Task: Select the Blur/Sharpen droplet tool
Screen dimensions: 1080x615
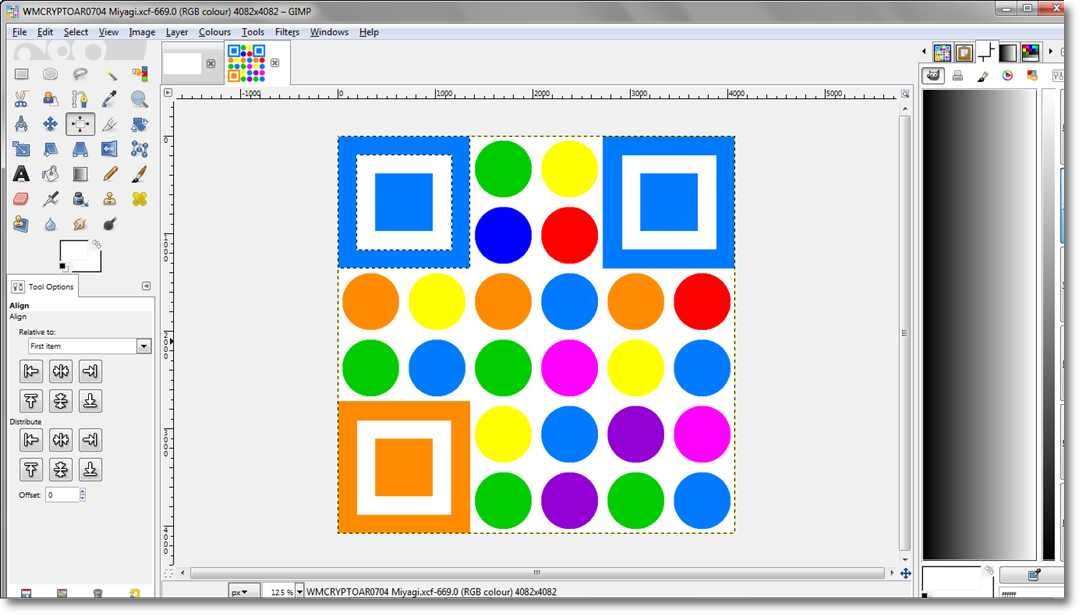Action: coord(50,224)
